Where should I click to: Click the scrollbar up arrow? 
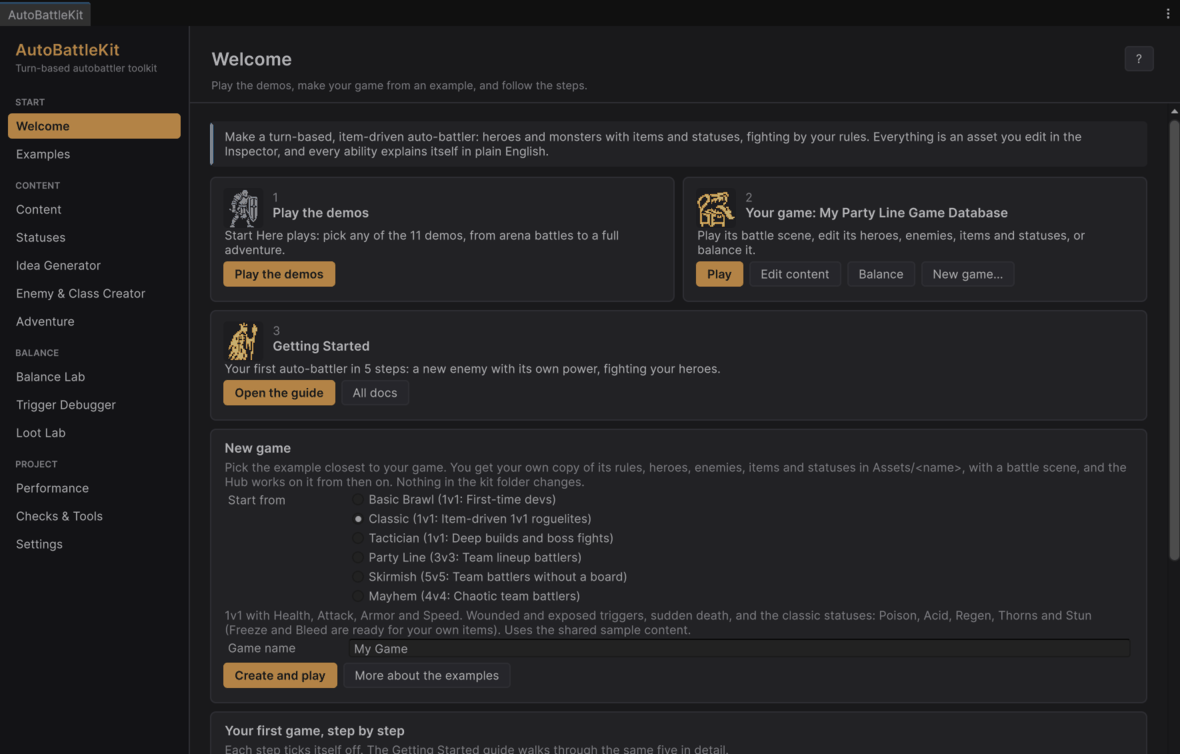[1174, 111]
